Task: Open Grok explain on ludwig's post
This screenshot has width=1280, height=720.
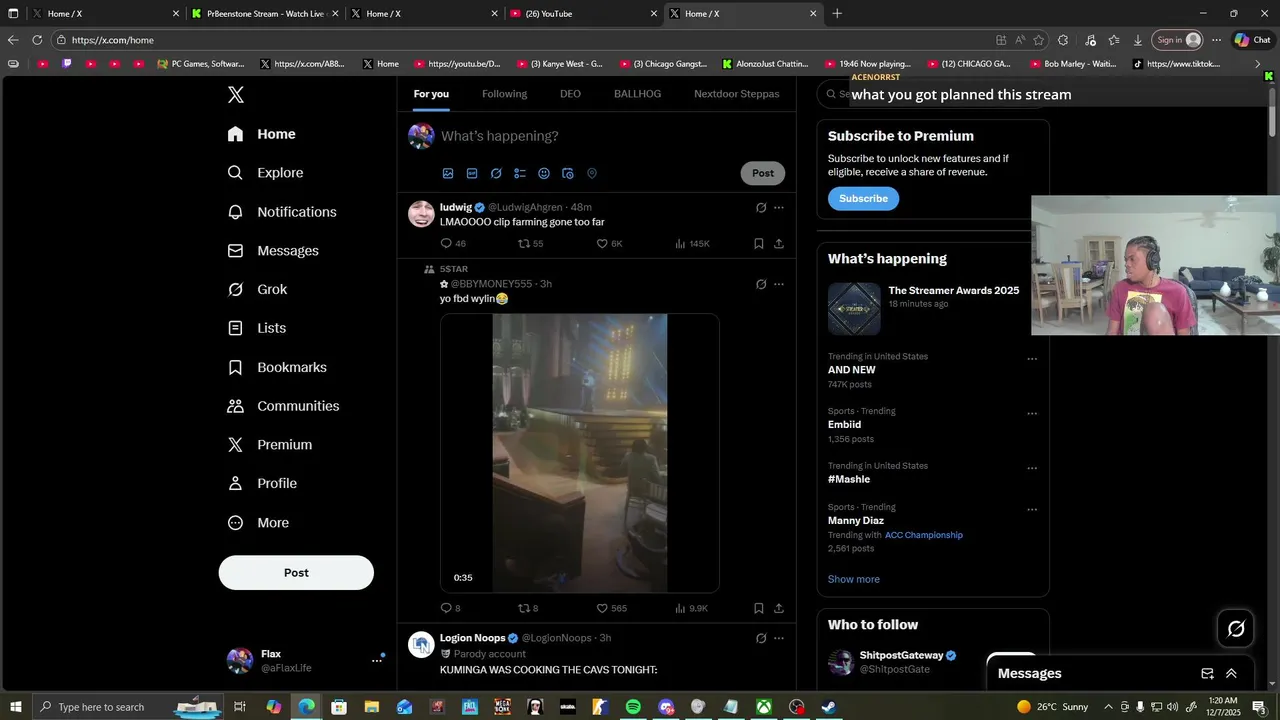Action: coord(761,208)
